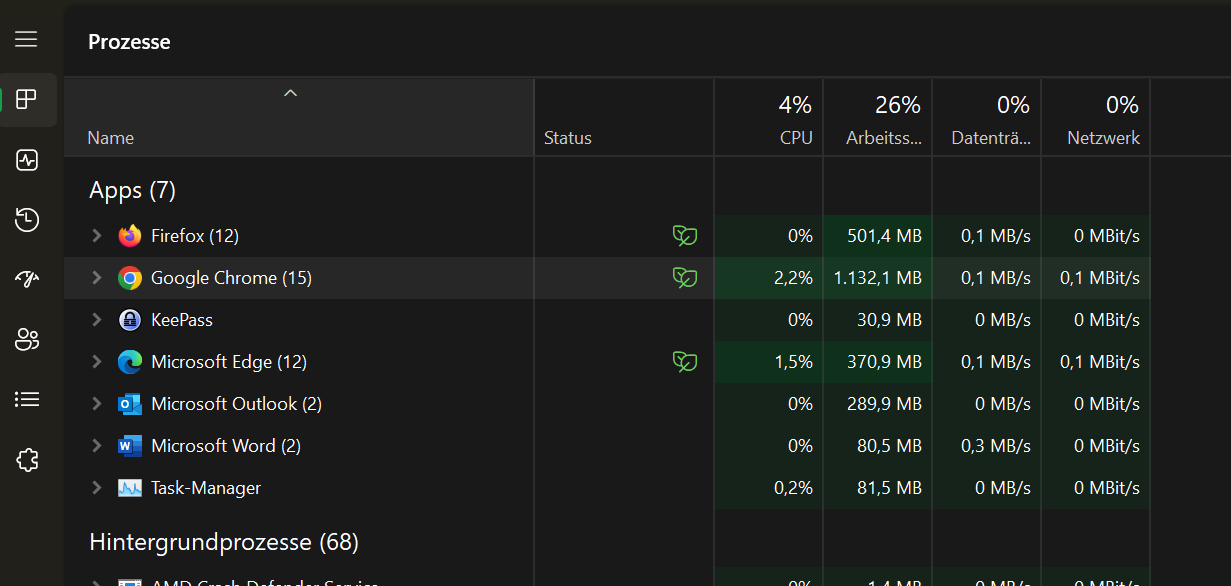This screenshot has width=1231, height=586.
Task: Select the Microsoft Edge (12) process row
Action: point(607,362)
